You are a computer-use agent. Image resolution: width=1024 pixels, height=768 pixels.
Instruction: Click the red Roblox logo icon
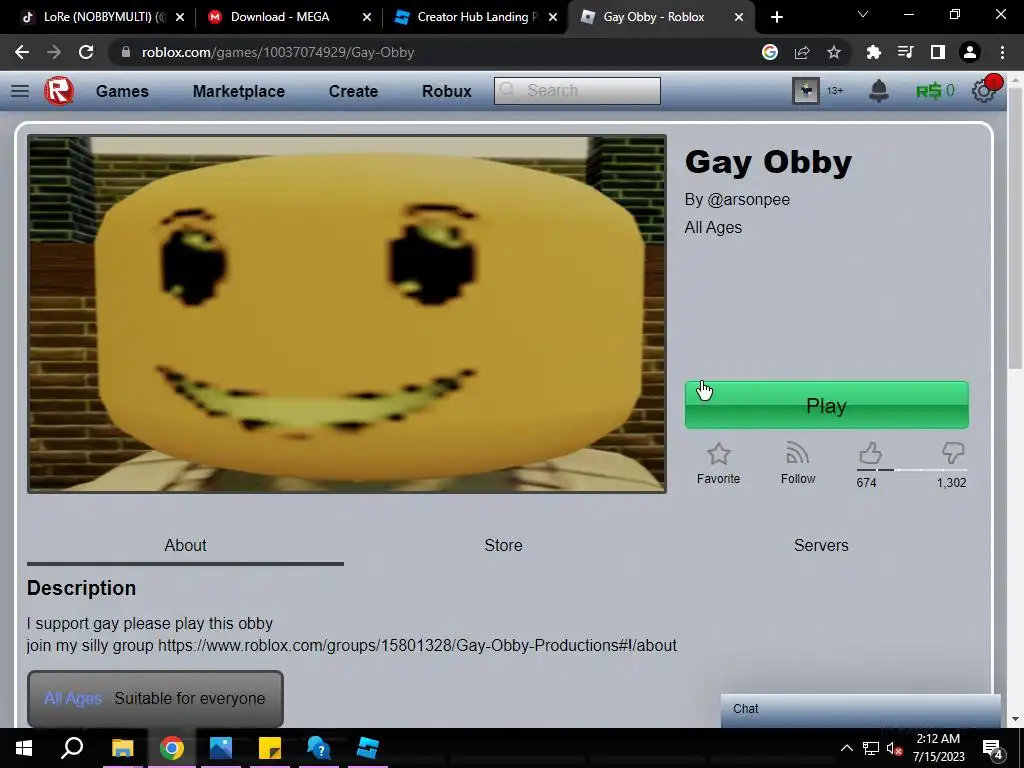click(59, 91)
